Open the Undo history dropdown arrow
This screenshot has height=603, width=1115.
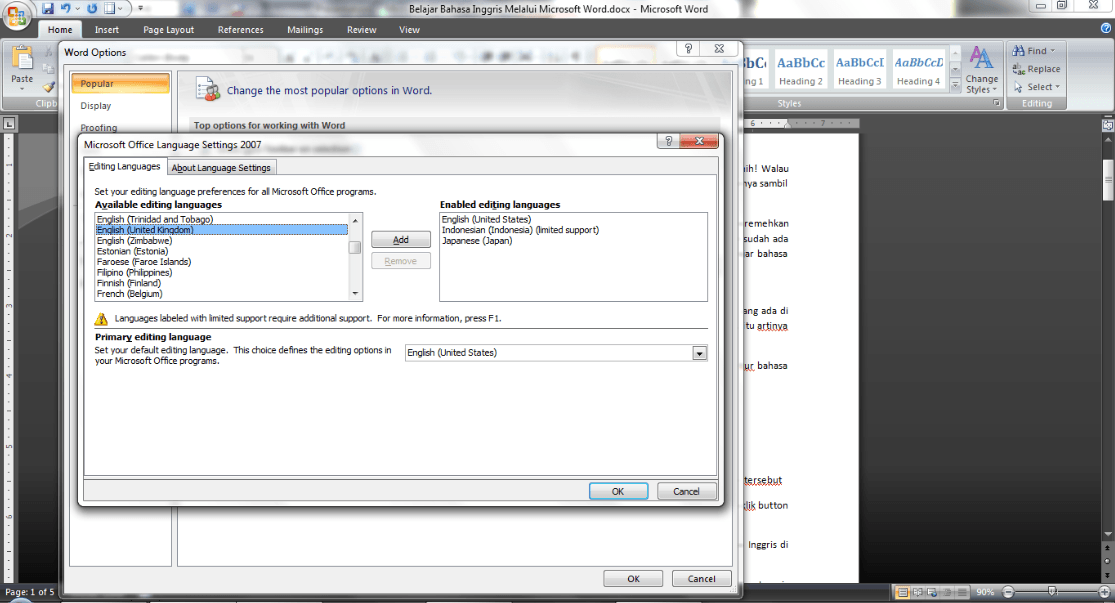point(77,9)
